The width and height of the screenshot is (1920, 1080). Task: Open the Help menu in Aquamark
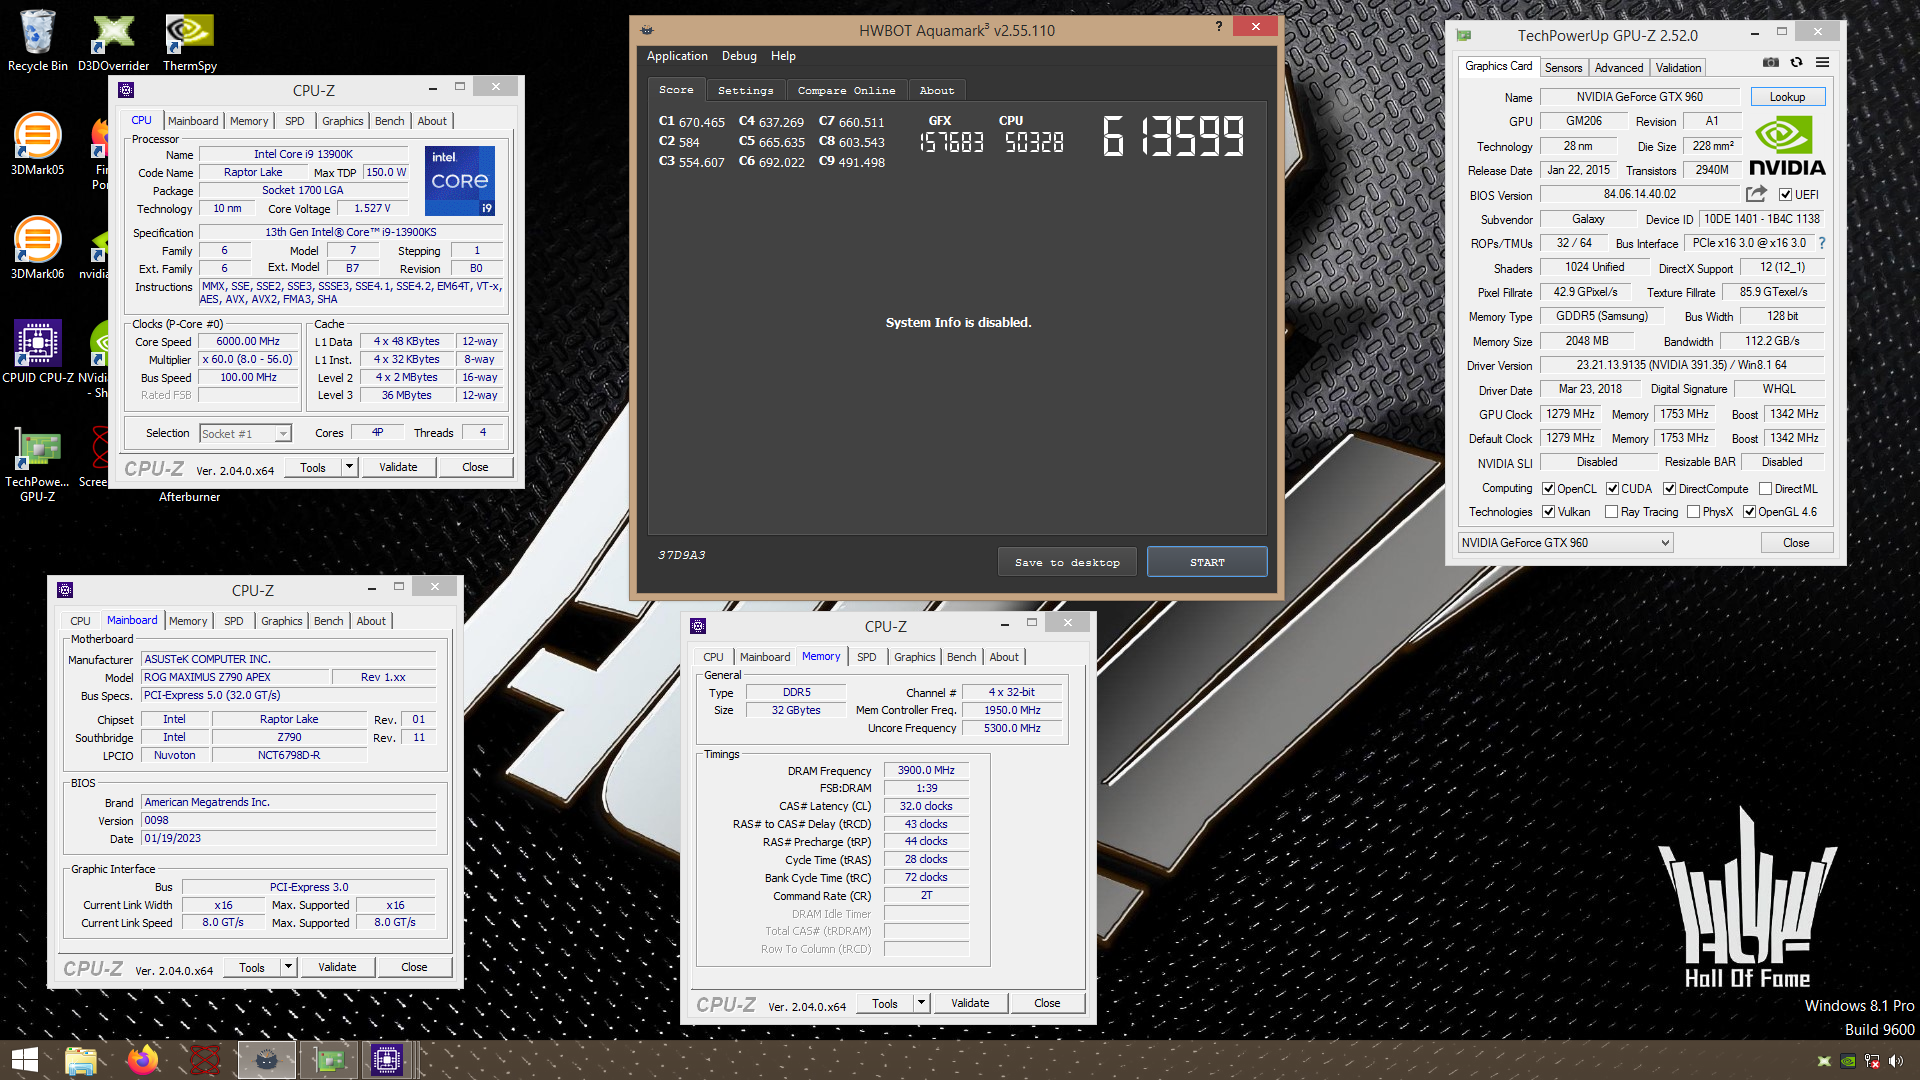click(x=783, y=56)
